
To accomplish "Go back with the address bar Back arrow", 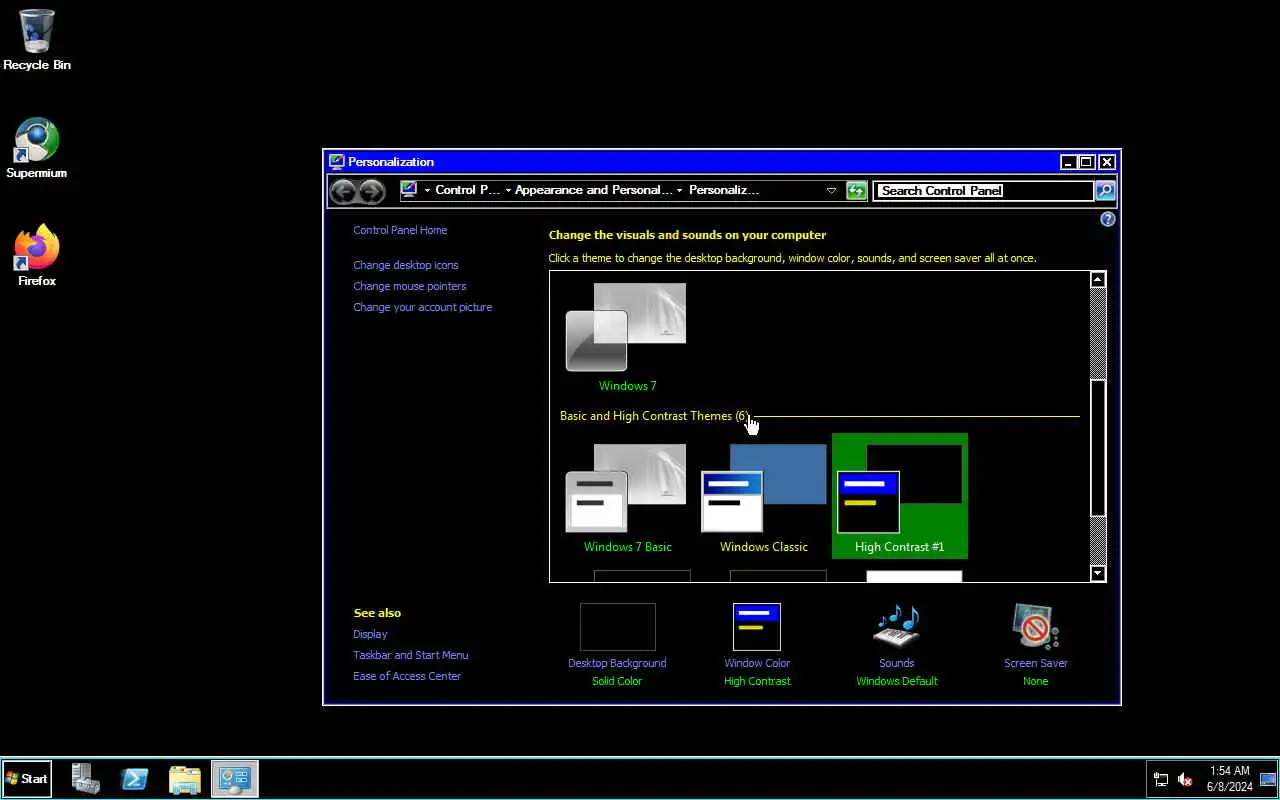I will [343, 191].
